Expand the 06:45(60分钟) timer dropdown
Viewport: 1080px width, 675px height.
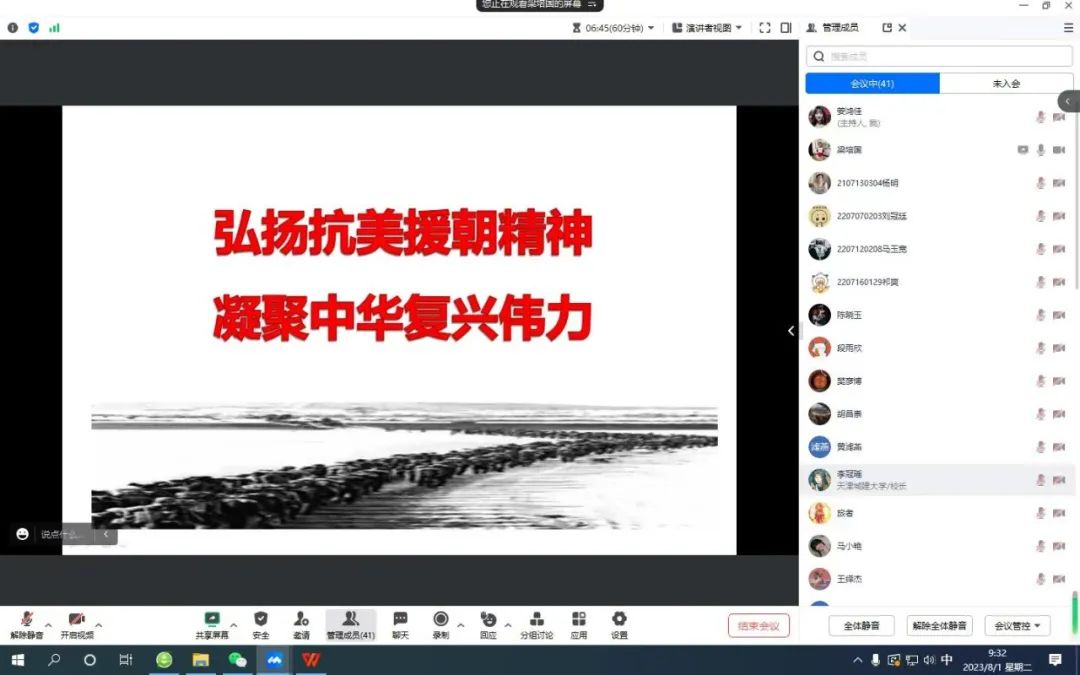click(614, 28)
